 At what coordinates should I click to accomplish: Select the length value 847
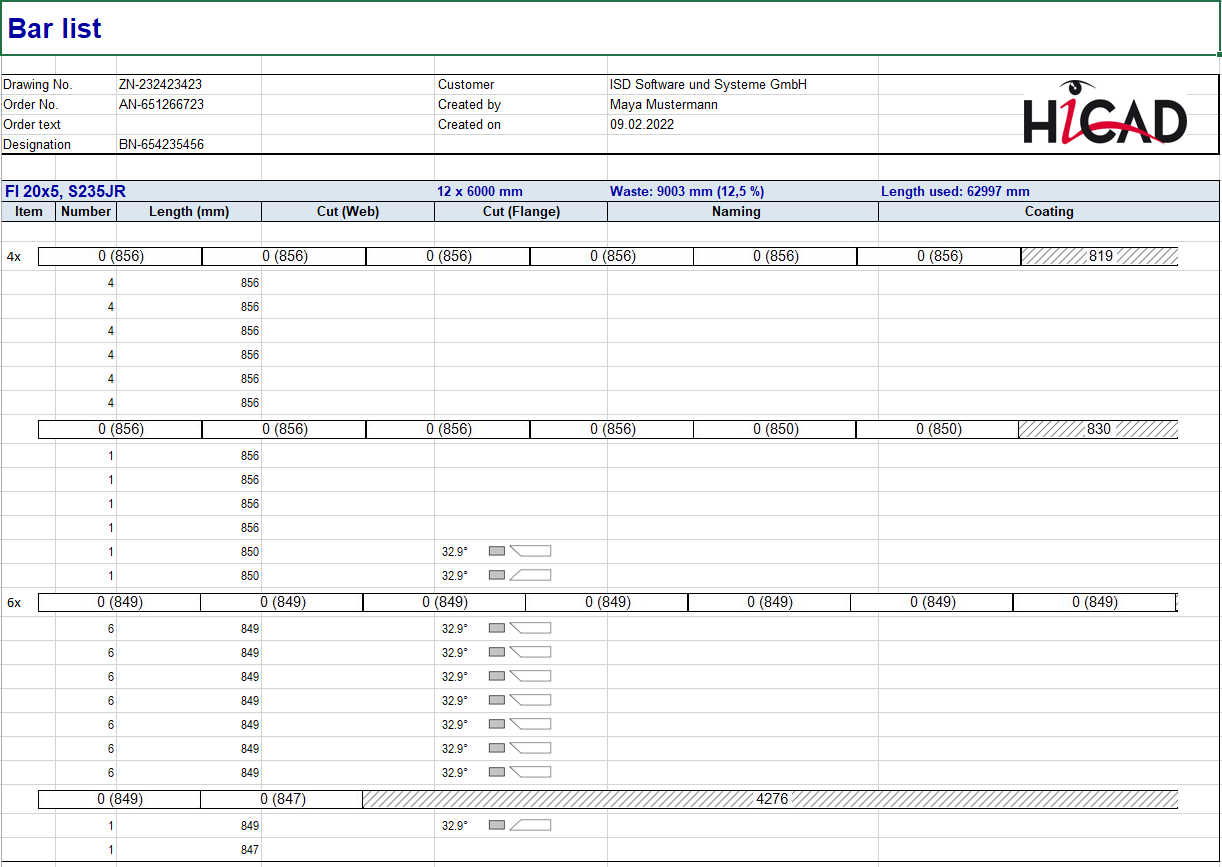(250, 850)
